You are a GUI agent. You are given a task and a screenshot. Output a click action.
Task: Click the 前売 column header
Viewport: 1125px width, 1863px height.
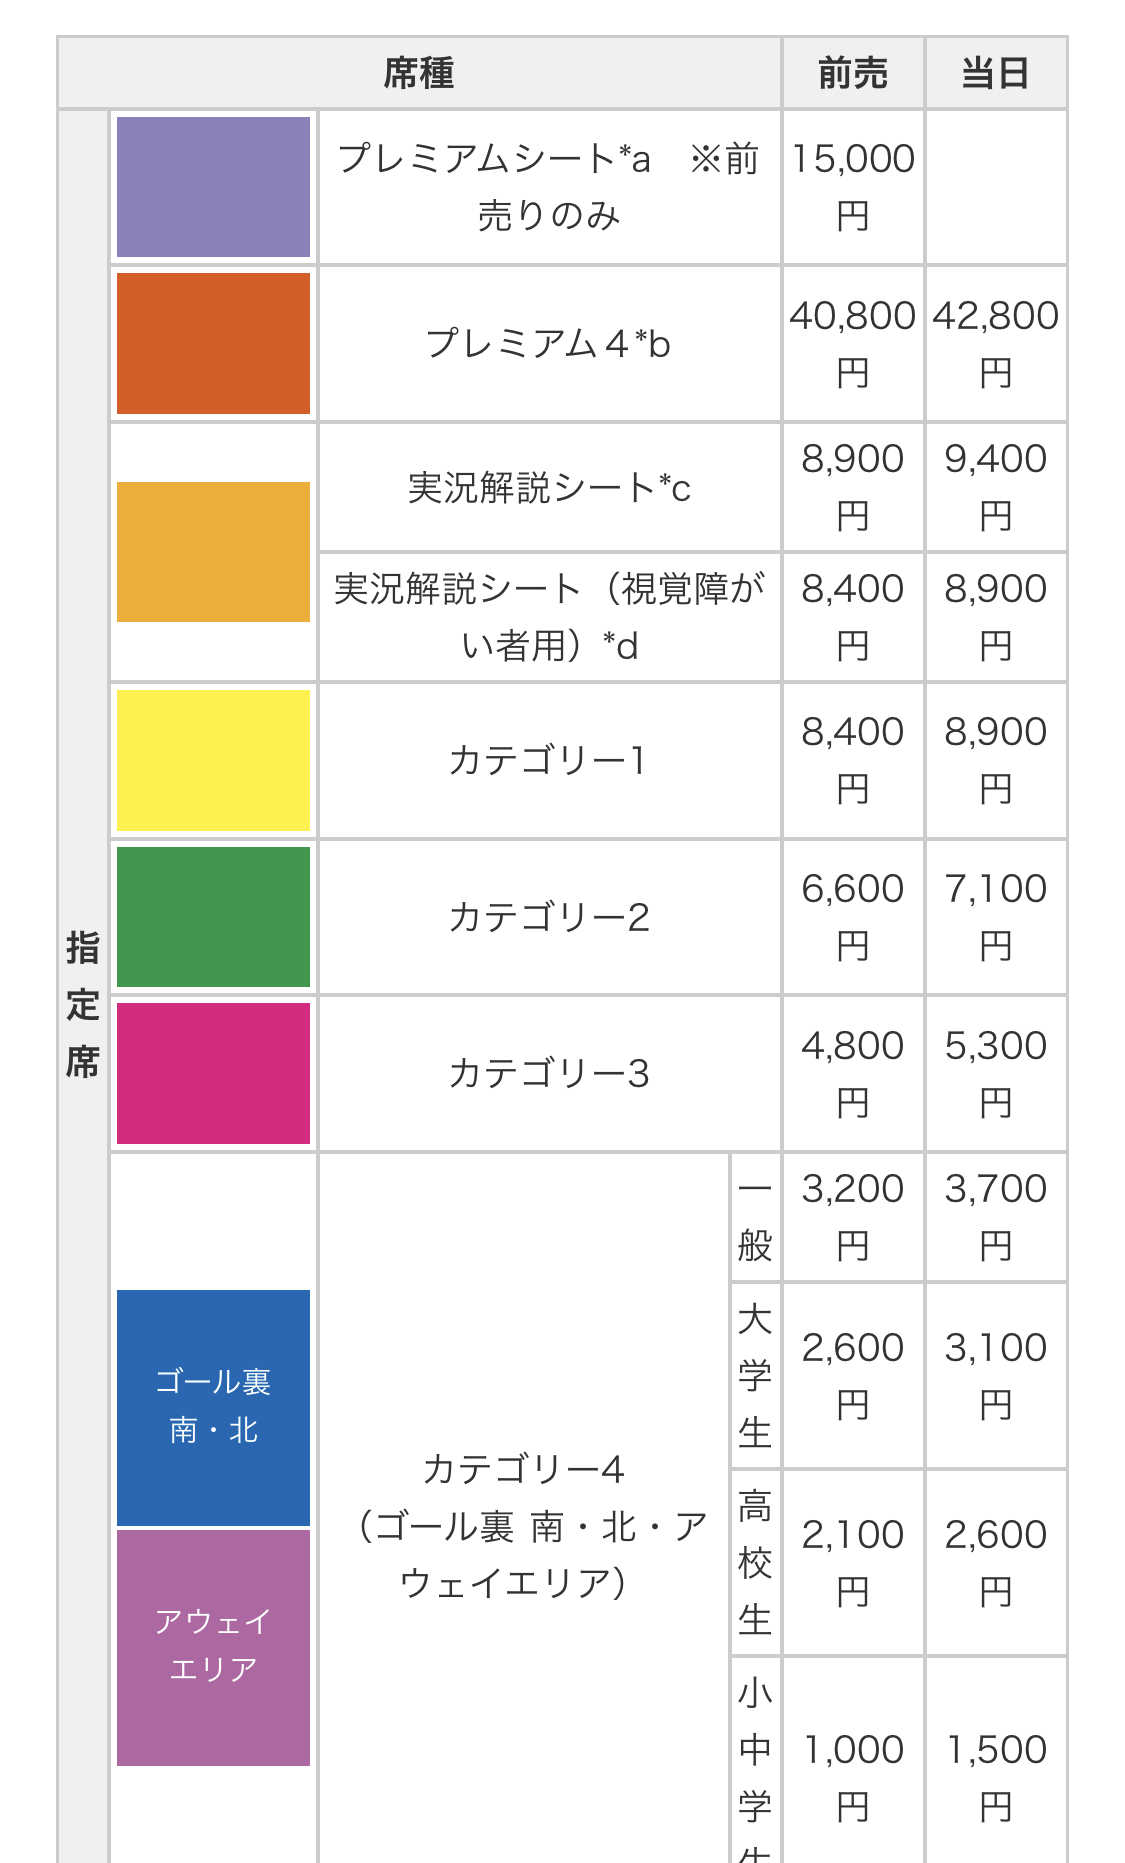(852, 73)
